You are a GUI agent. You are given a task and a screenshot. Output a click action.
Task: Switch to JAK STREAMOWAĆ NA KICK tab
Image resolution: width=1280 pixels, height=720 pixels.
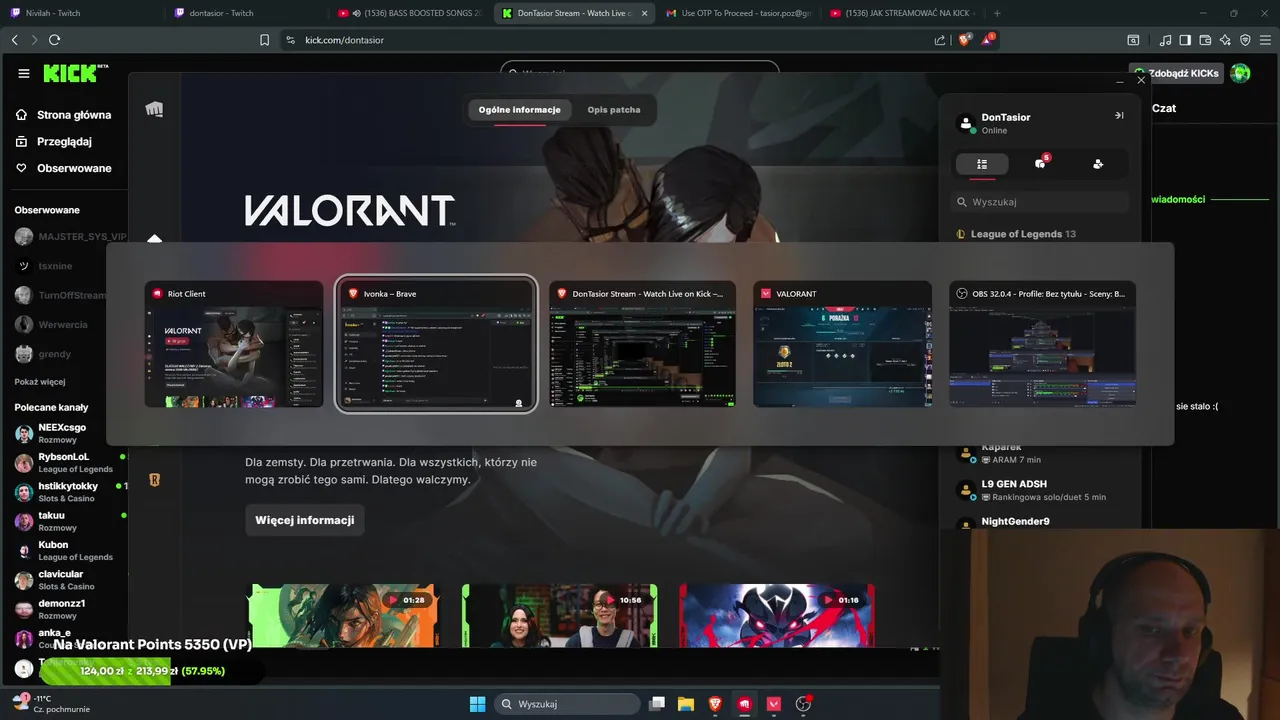[902, 13]
